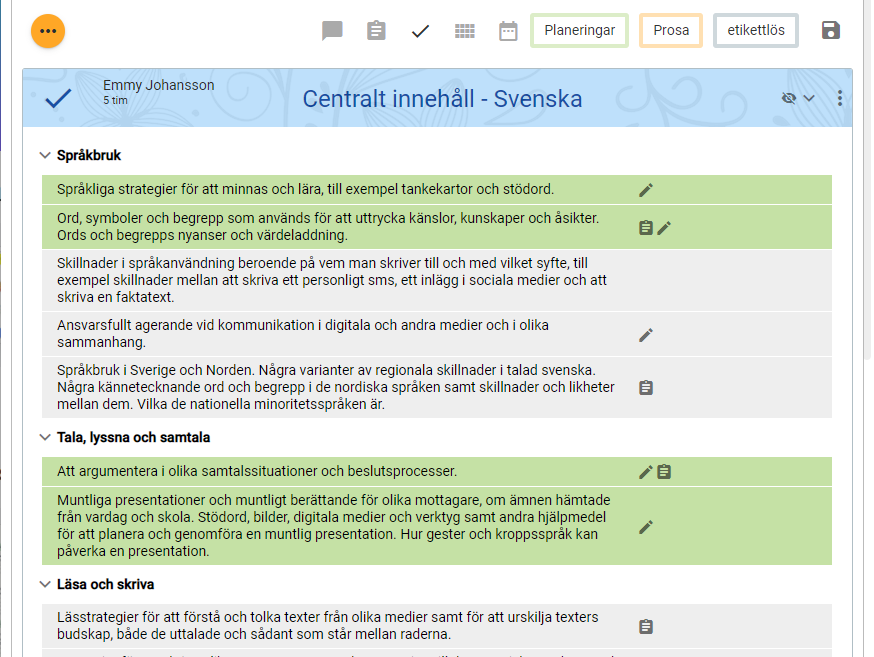Image resolution: width=874 pixels, height=657 pixels.
Task: Click the save floppy disk icon
Action: [x=830, y=31]
